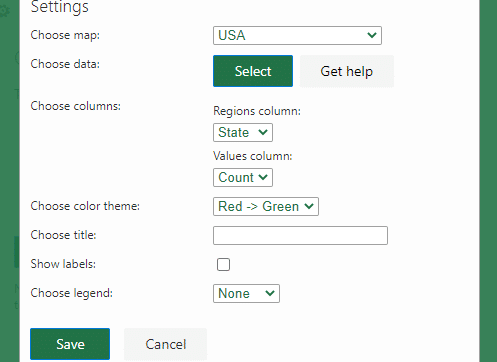Select the 'Choose map:' label text
Image resolution: width=497 pixels, height=362 pixels.
click(65, 35)
